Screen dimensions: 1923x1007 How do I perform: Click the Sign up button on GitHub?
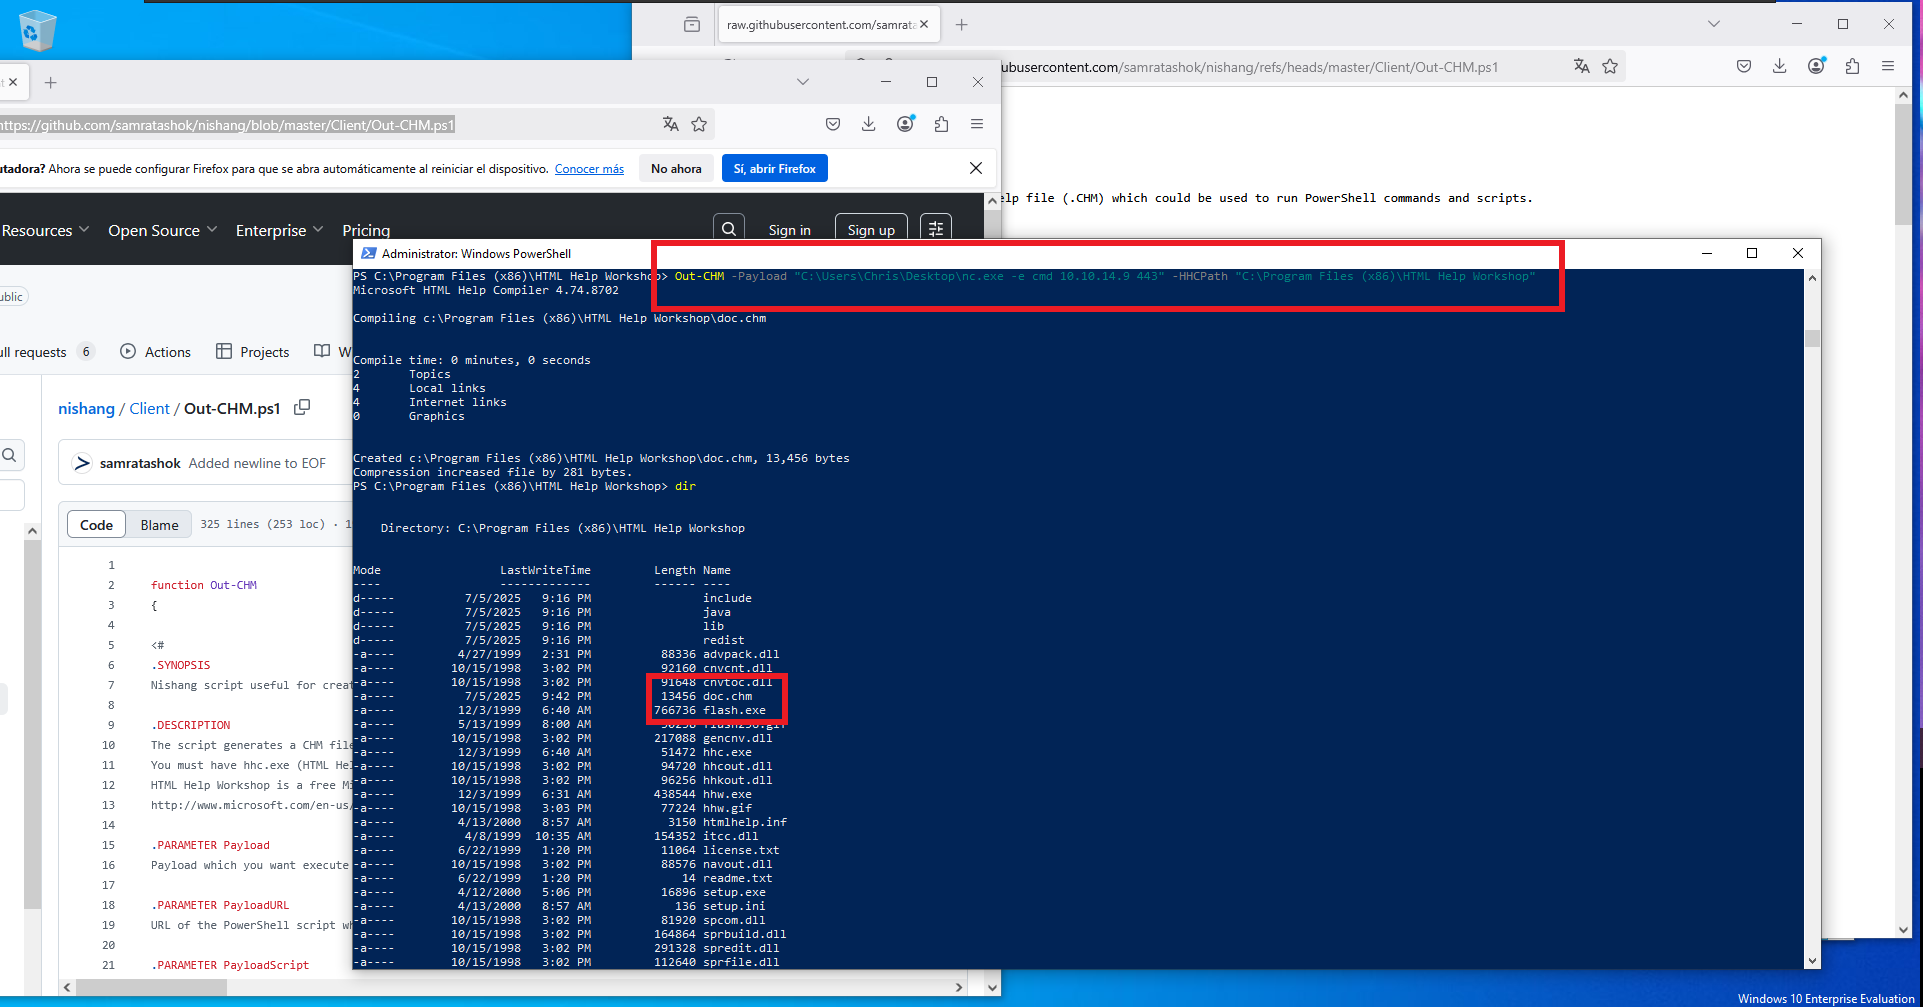(871, 230)
